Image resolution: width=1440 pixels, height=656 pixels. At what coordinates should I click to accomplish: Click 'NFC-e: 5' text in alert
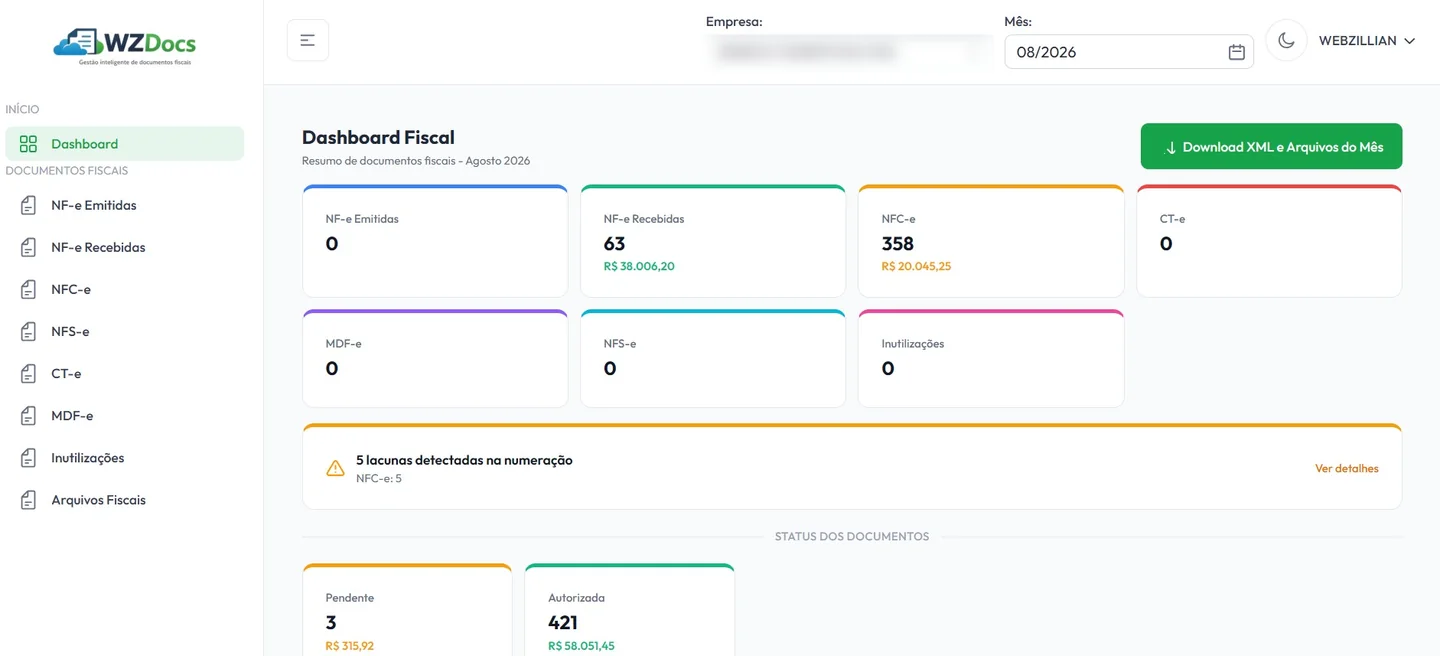[x=379, y=478]
